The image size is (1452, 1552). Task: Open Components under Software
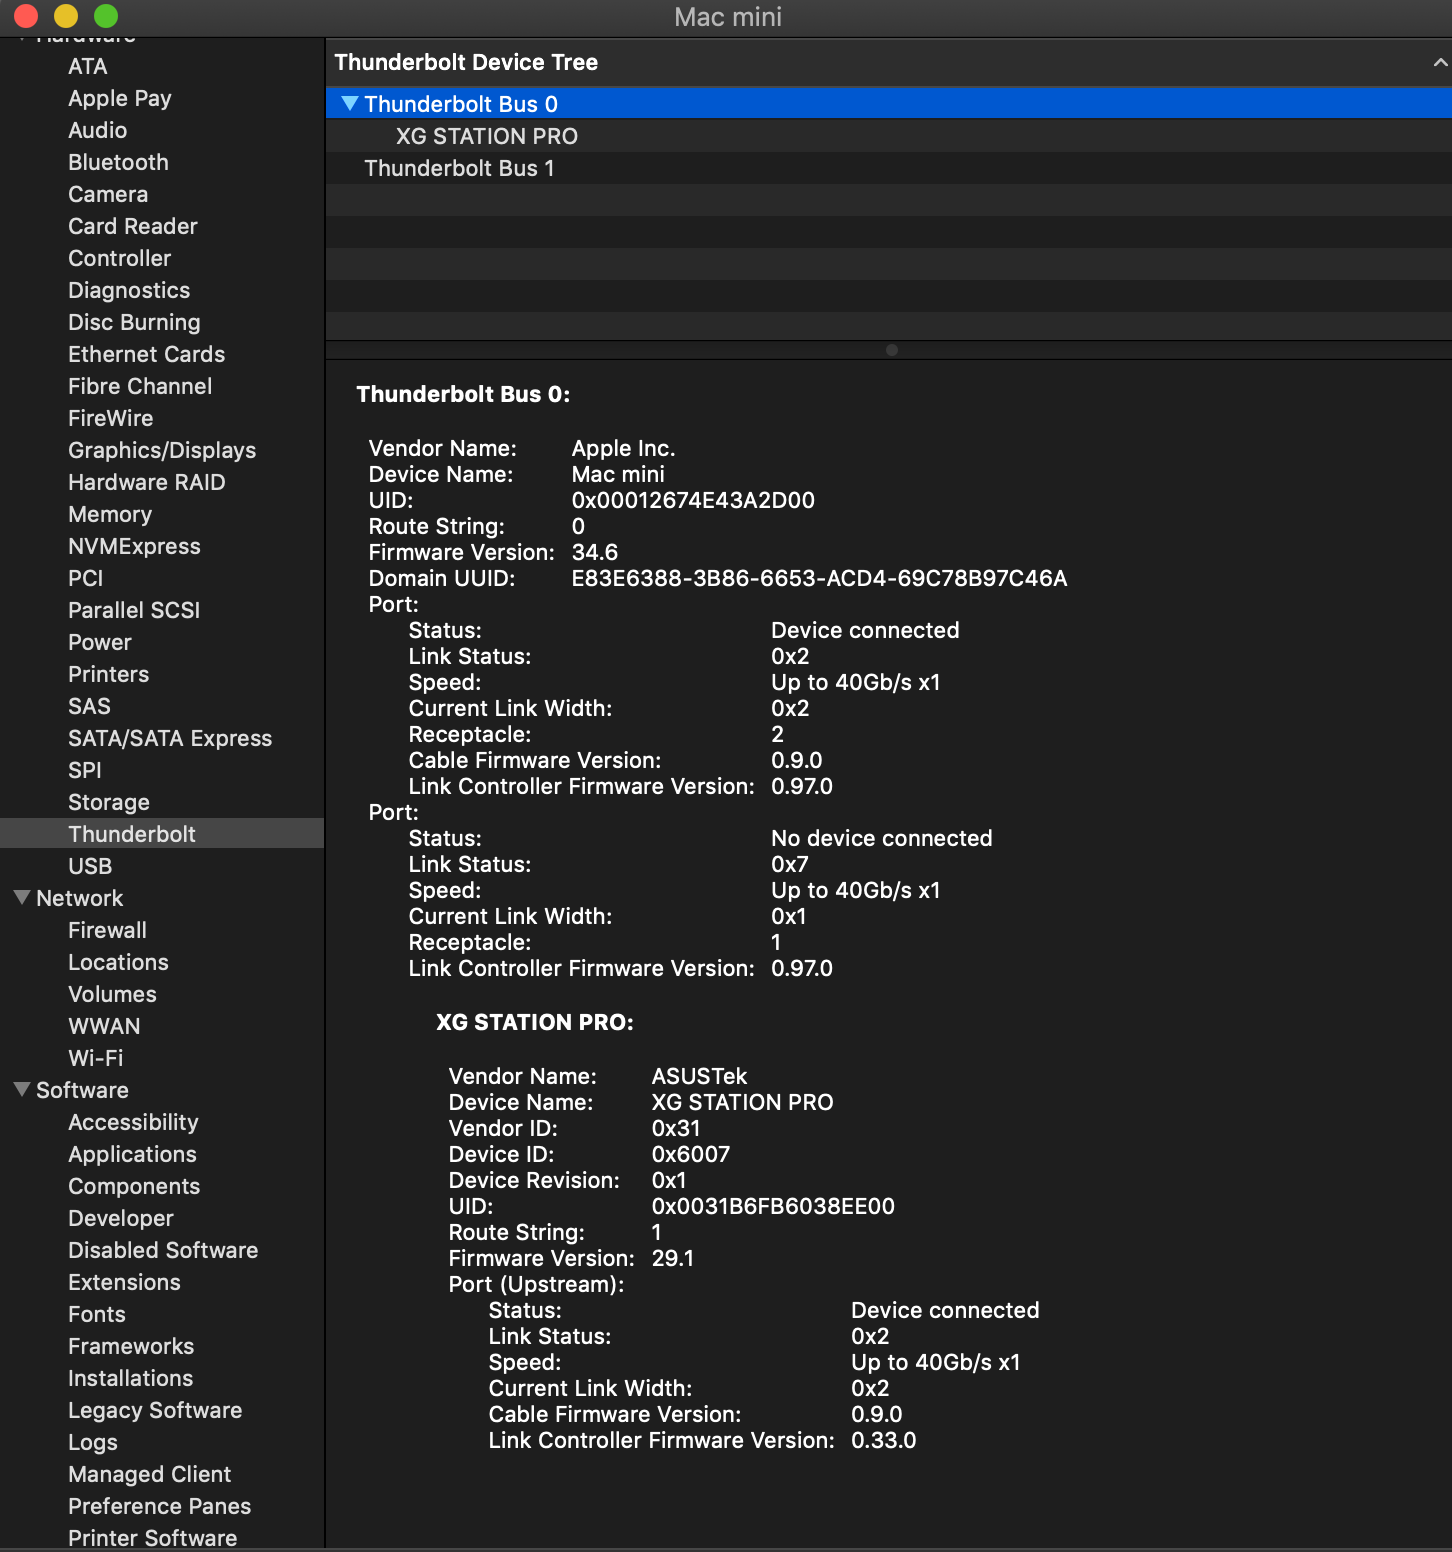click(134, 1186)
